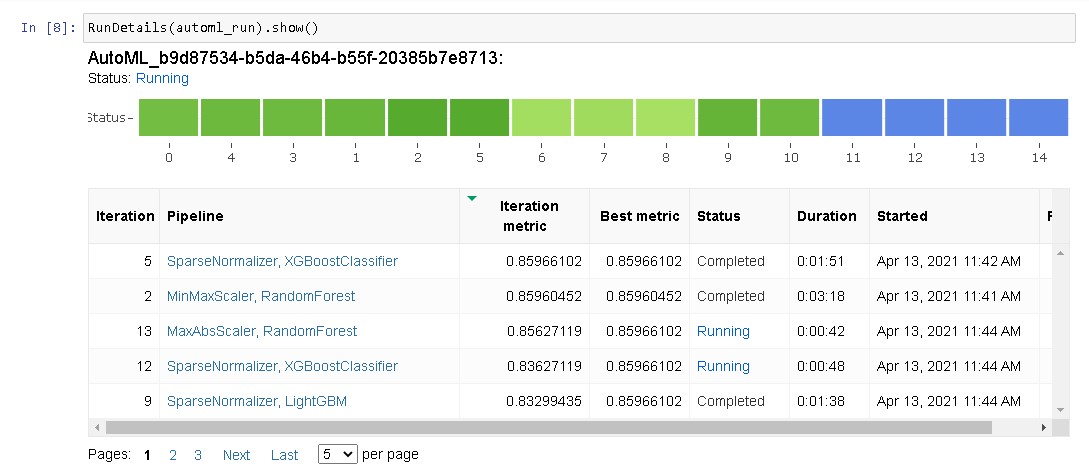
Task: Click the table's vertical scrollbar up arrow
Action: click(x=1060, y=253)
